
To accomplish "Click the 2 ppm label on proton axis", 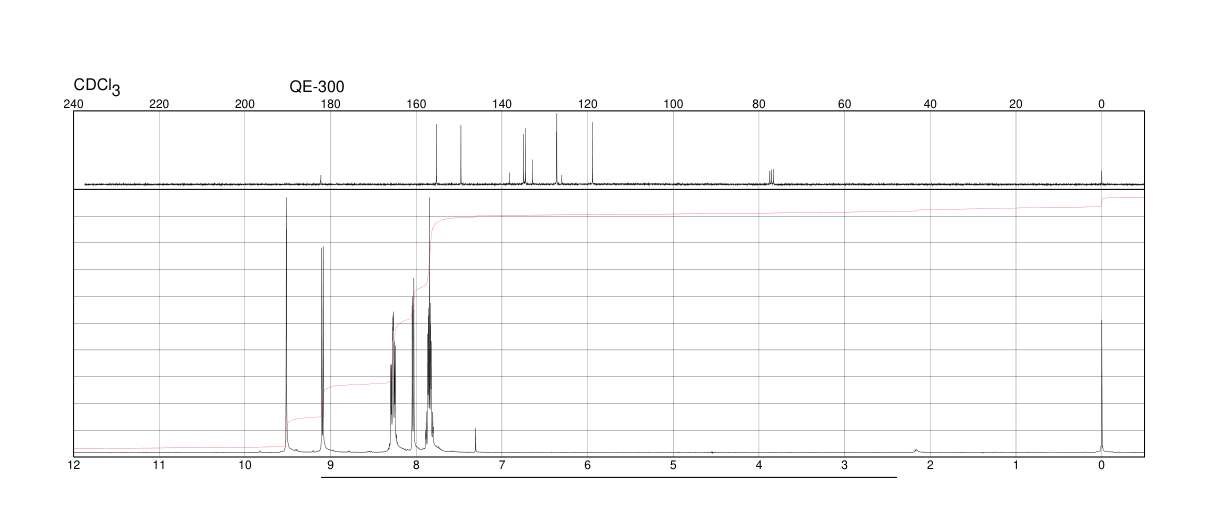I will [x=930, y=465].
